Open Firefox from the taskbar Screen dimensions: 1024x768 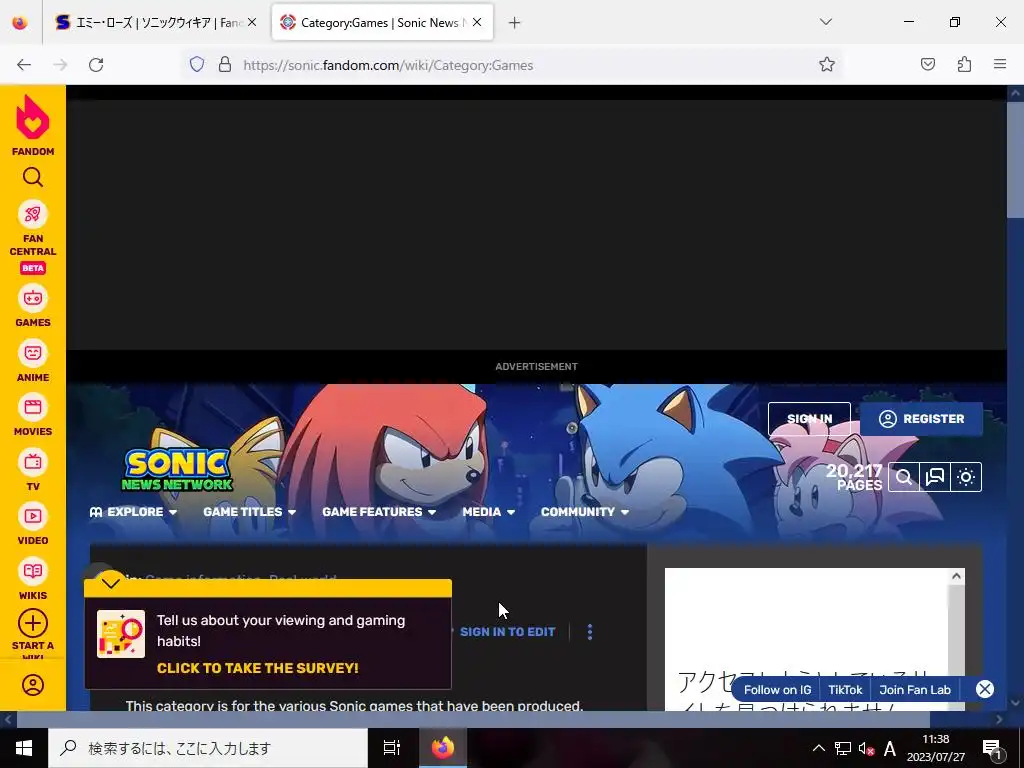click(x=443, y=748)
